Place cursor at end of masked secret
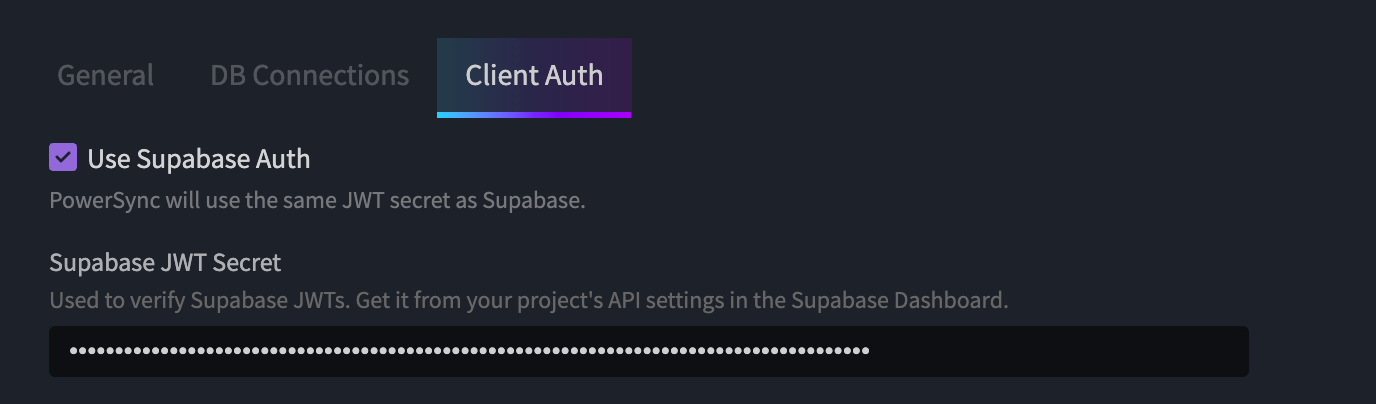This screenshot has height=404, width=1376. tap(870, 351)
